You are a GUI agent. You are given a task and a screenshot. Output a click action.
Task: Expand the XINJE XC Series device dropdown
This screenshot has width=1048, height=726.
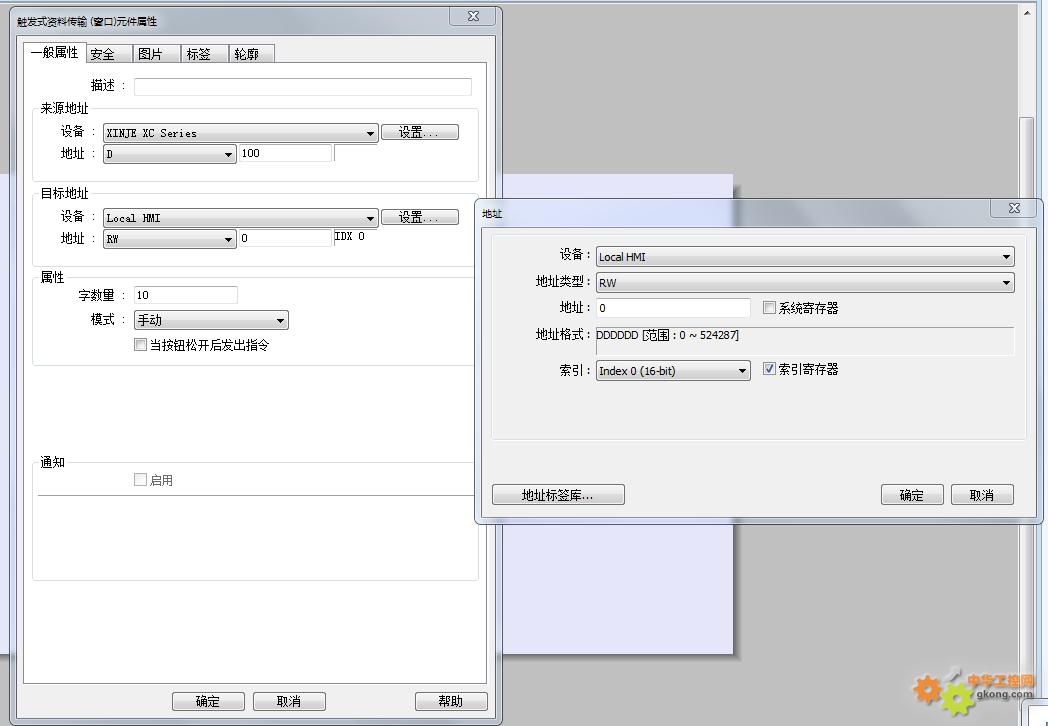(x=370, y=133)
